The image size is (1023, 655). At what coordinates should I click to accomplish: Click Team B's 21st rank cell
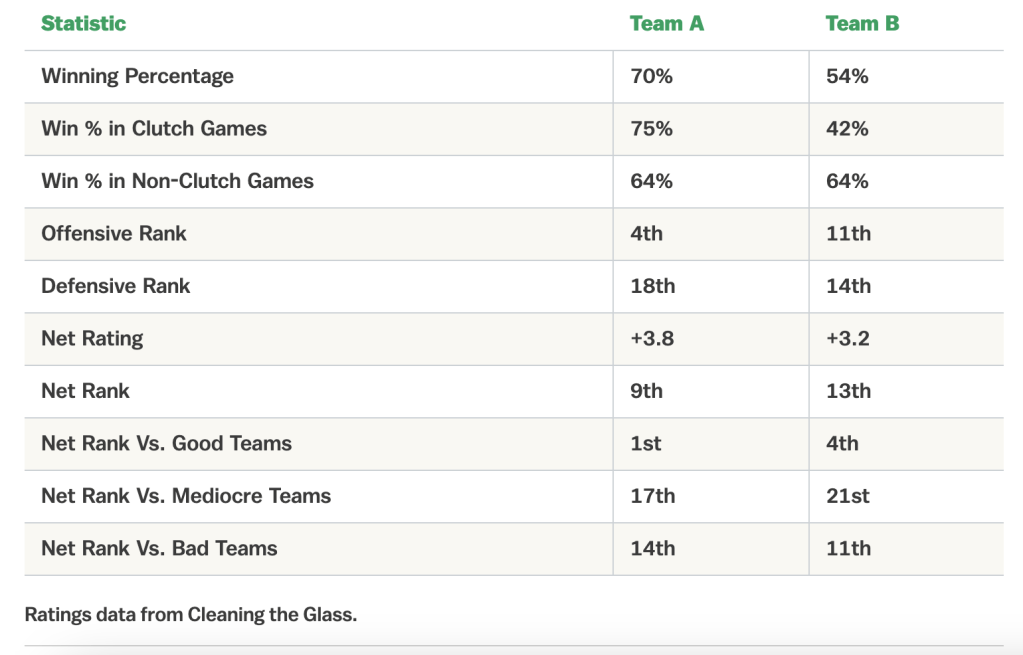tap(848, 496)
